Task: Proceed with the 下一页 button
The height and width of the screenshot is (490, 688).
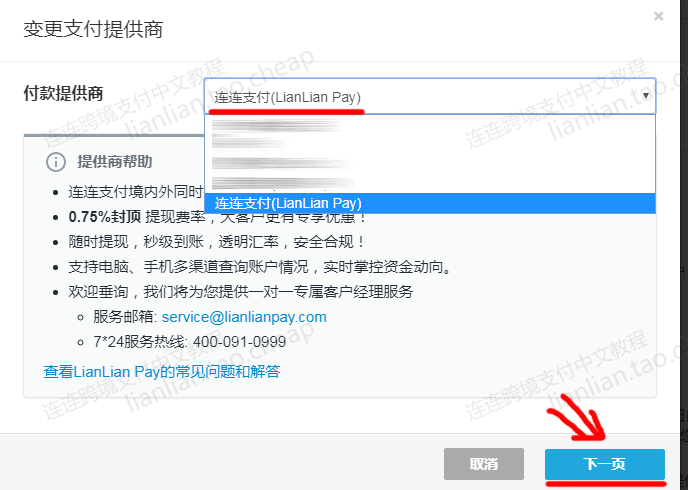Action: point(605,464)
